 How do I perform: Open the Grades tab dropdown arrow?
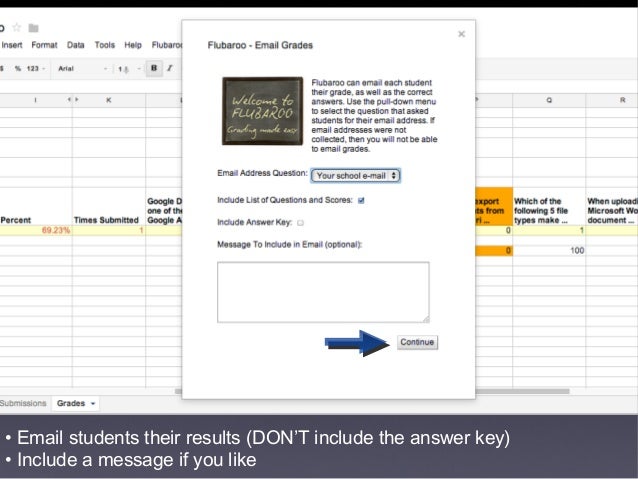click(x=93, y=404)
